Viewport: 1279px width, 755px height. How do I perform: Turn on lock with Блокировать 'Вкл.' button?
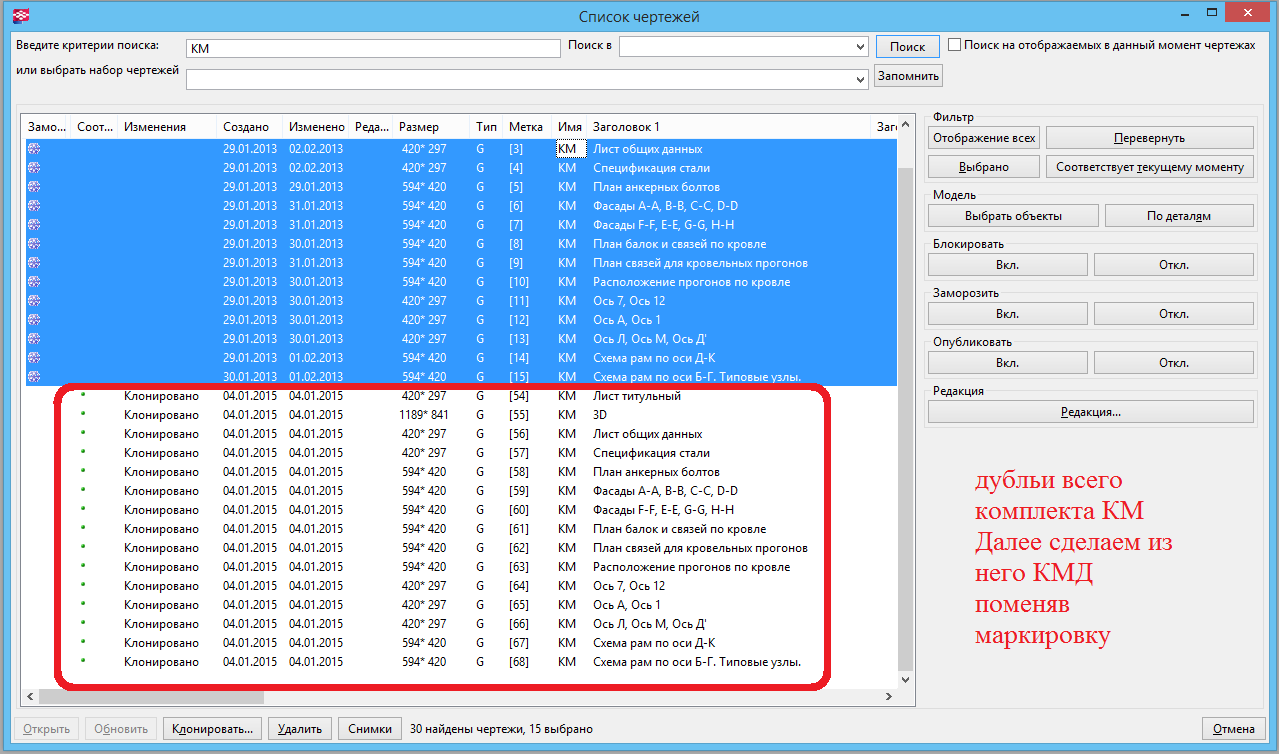1007,265
